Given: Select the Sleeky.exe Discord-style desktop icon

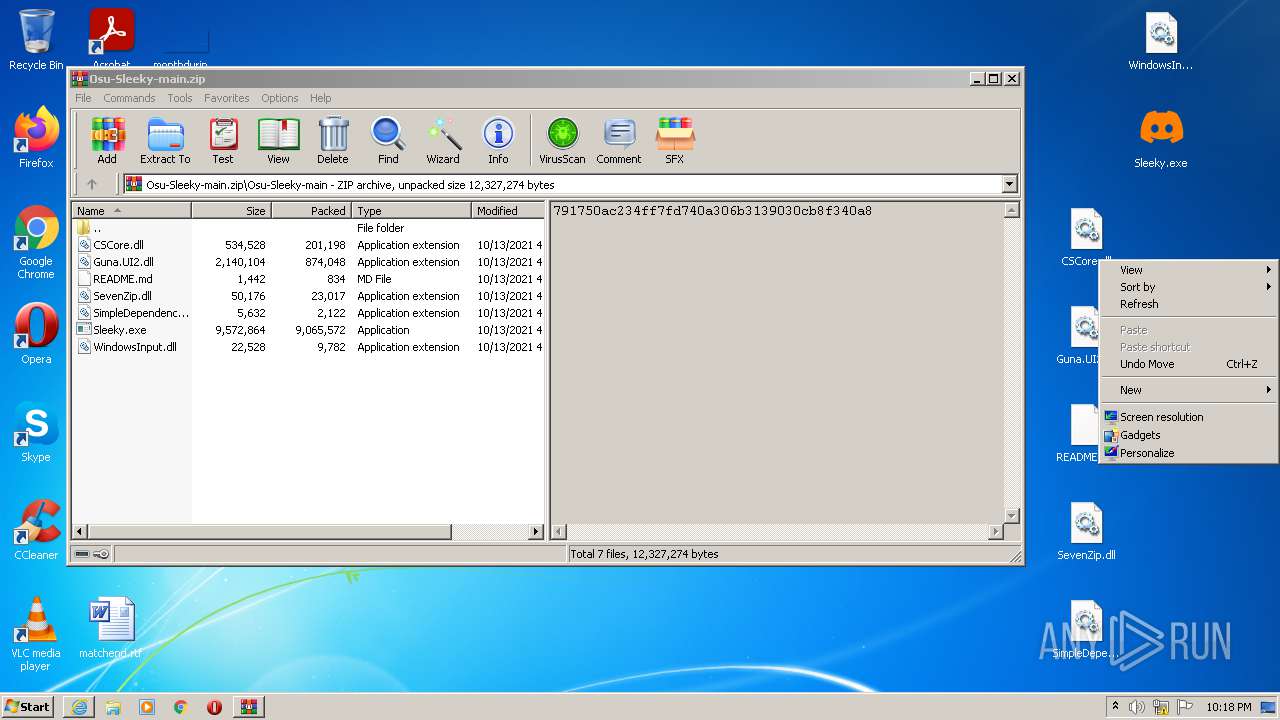Looking at the screenshot, I should 1161,138.
